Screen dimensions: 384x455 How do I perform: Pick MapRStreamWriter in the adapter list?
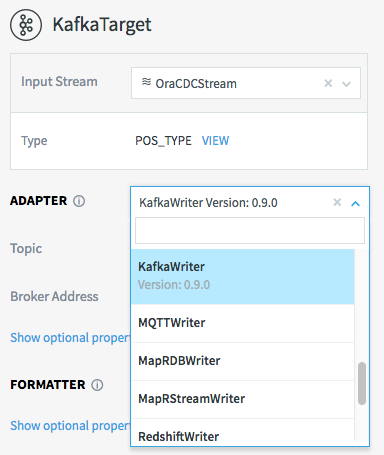pos(243,399)
